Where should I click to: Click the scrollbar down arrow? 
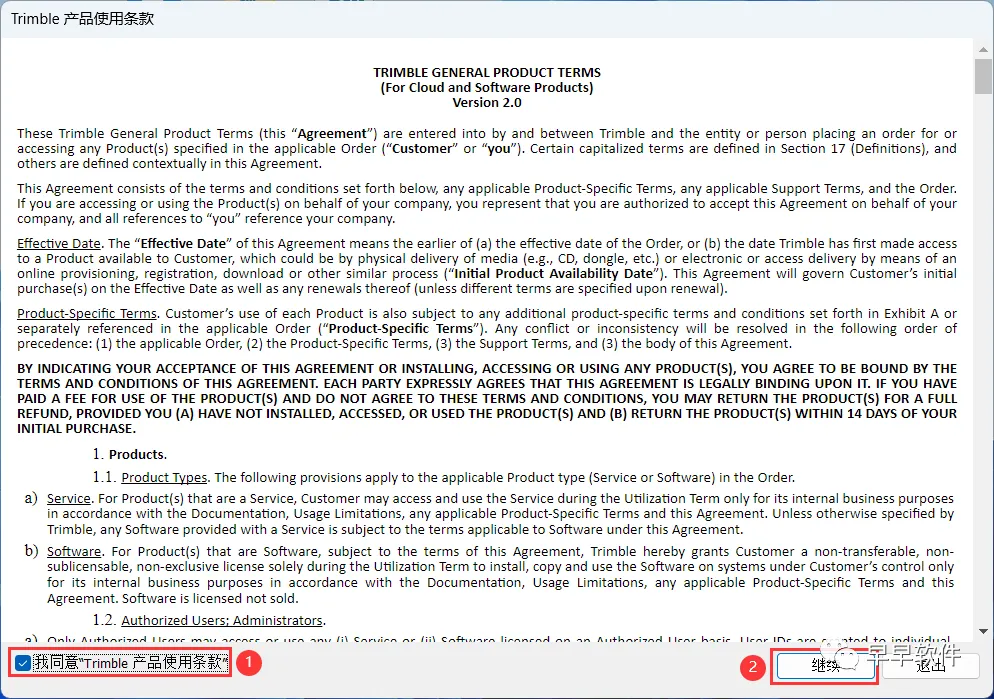pyautogui.click(x=983, y=631)
